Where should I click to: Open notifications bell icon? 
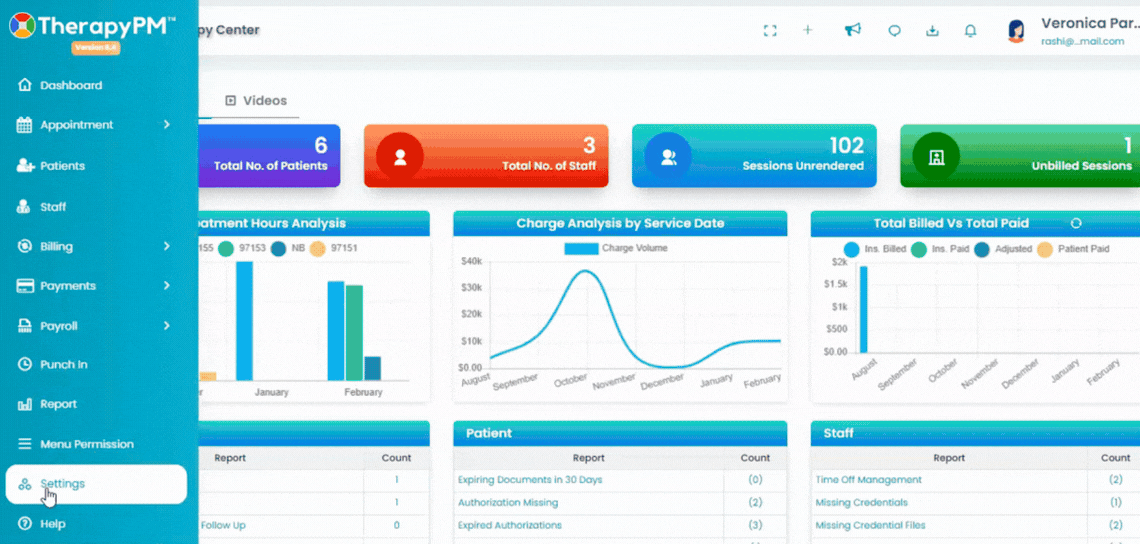click(970, 31)
